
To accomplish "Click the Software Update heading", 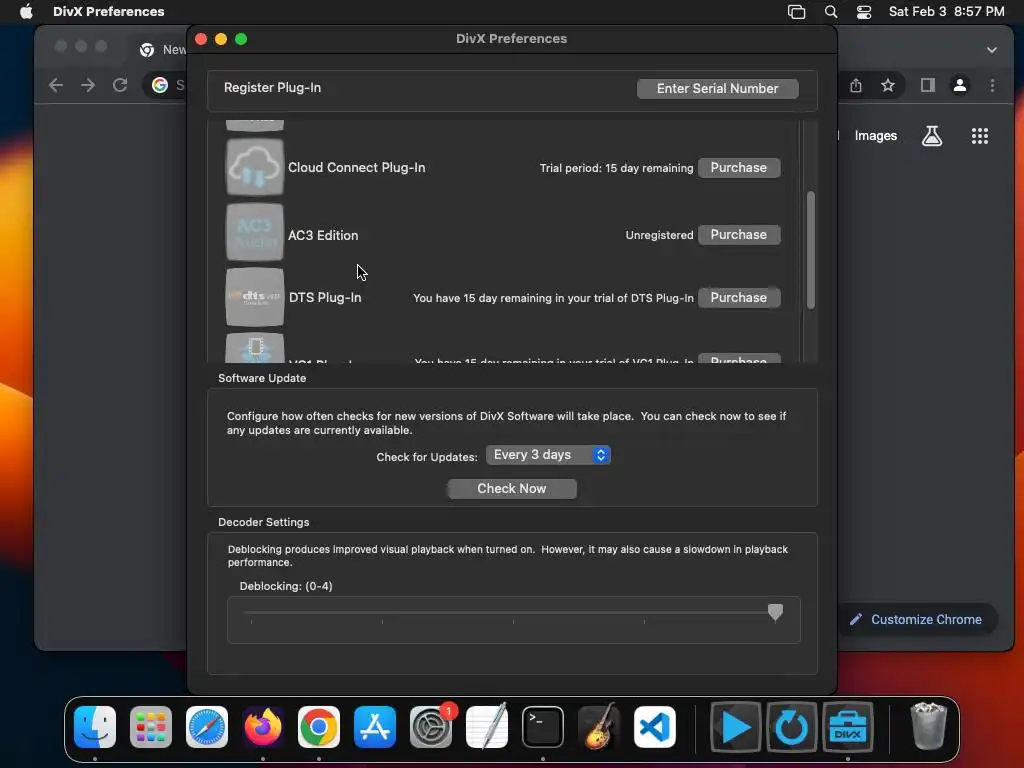I will (262, 378).
